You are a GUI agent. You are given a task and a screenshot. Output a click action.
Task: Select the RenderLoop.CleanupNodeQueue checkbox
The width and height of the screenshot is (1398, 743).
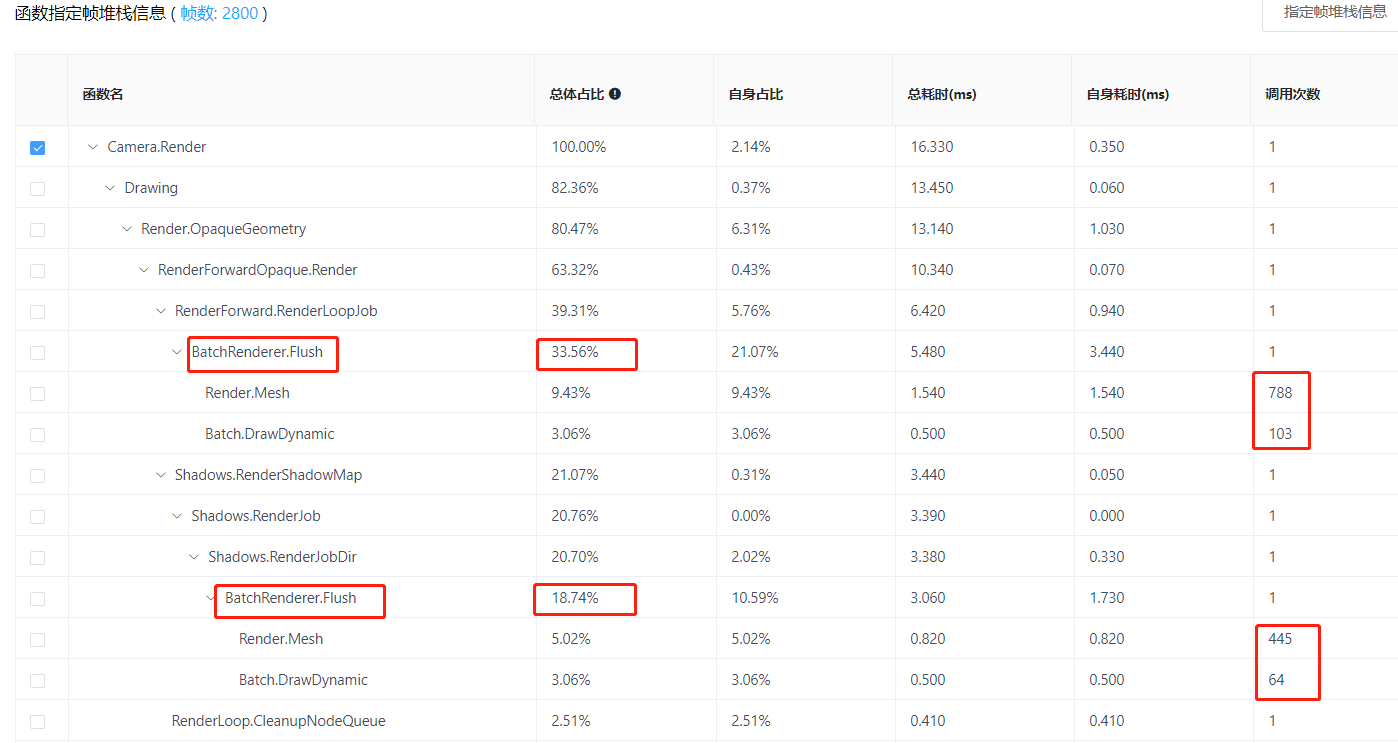pyautogui.click(x=38, y=722)
